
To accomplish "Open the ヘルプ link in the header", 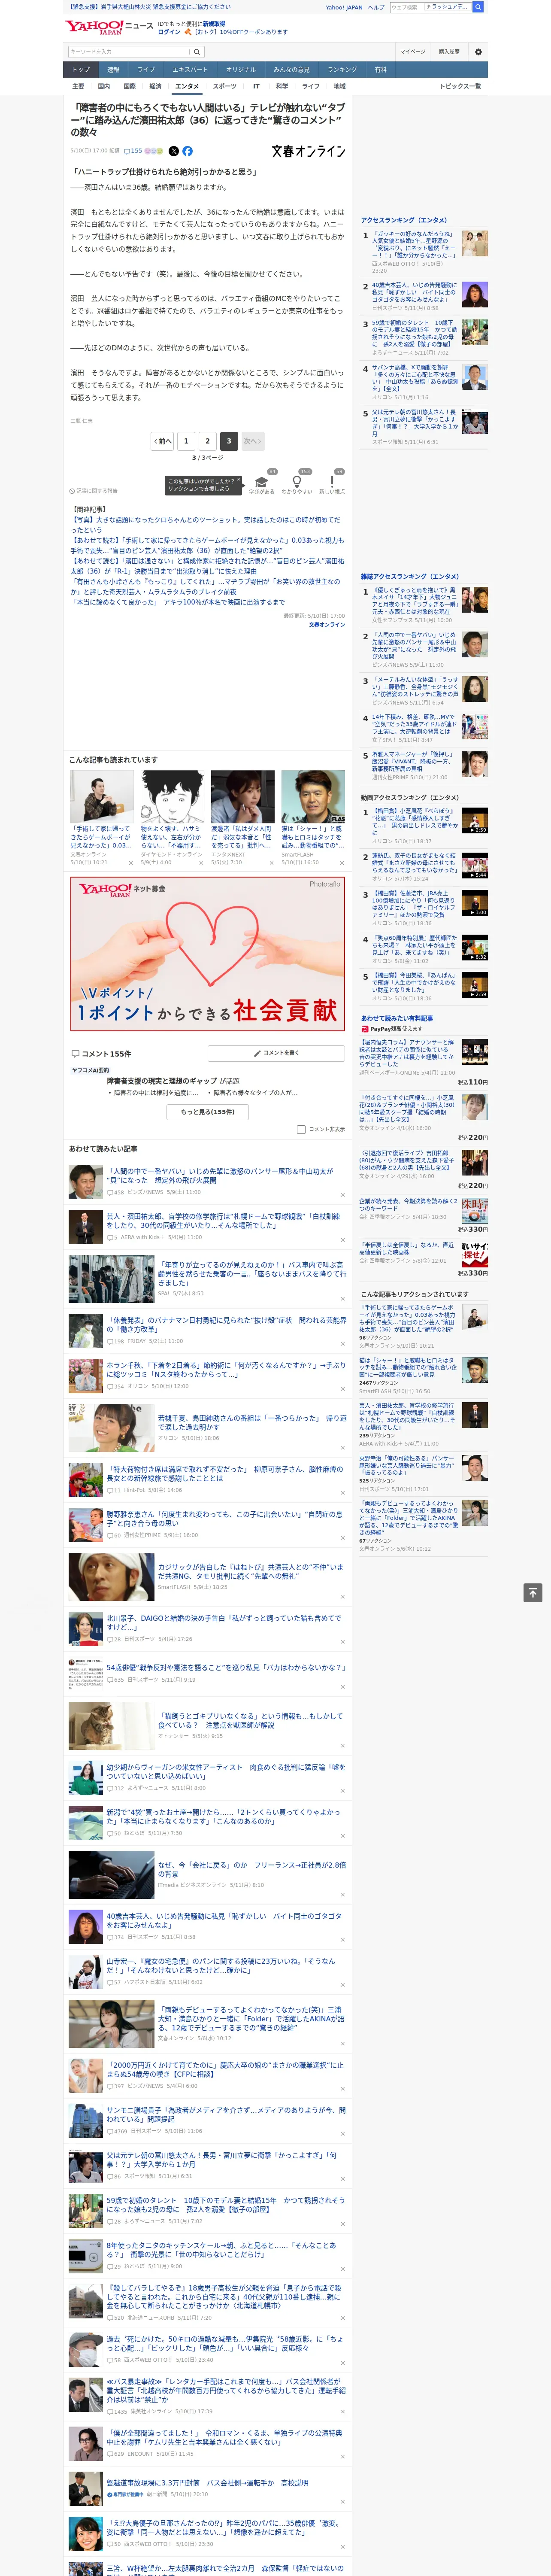I will point(376,7).
